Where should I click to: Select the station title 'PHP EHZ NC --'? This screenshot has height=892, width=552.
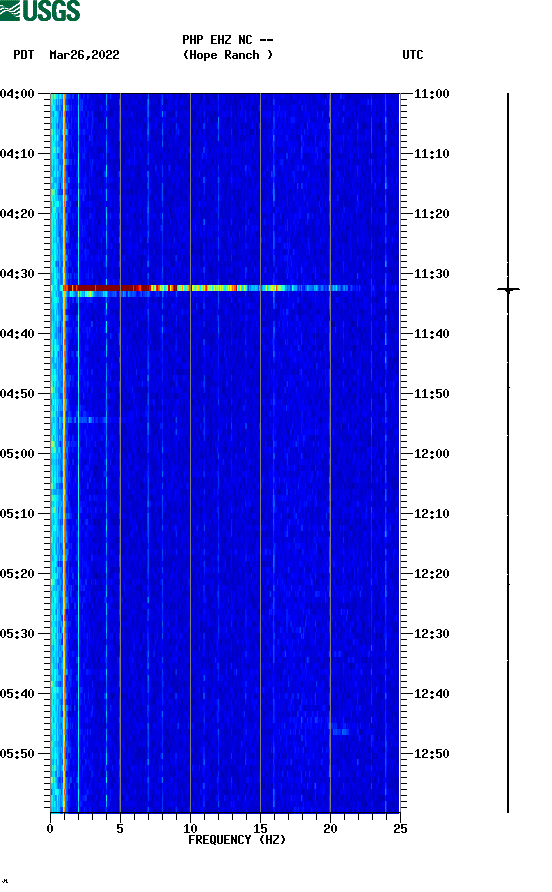(x=228, y=40)
